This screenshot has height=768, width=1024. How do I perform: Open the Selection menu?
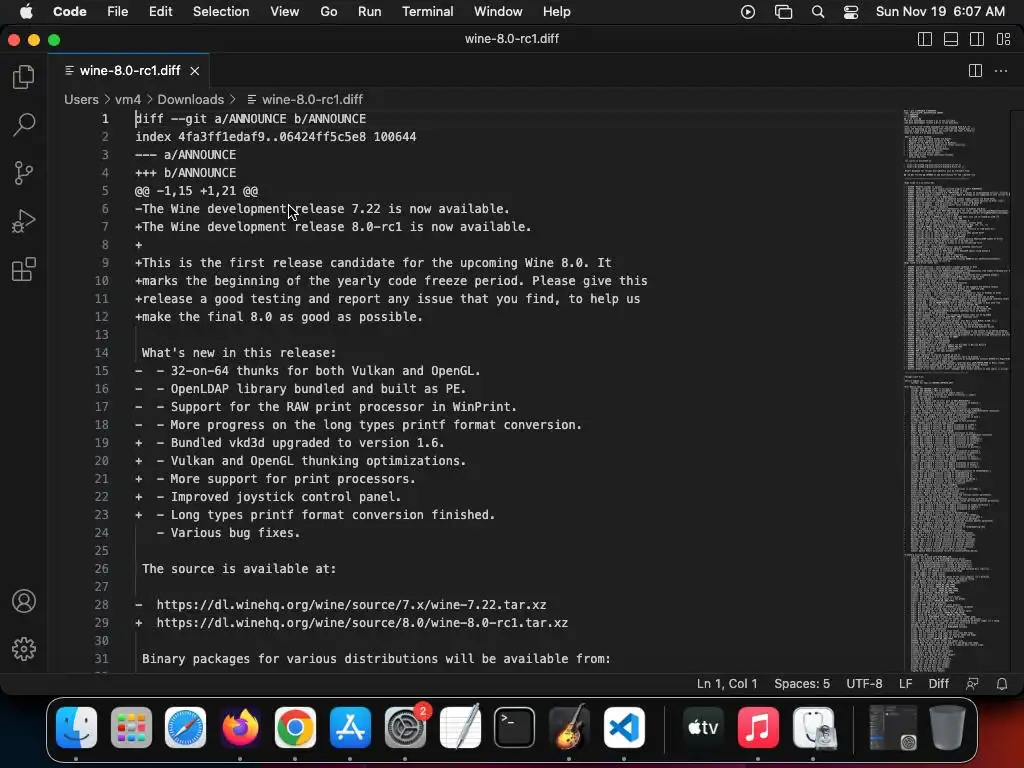[x=221, y=12]
